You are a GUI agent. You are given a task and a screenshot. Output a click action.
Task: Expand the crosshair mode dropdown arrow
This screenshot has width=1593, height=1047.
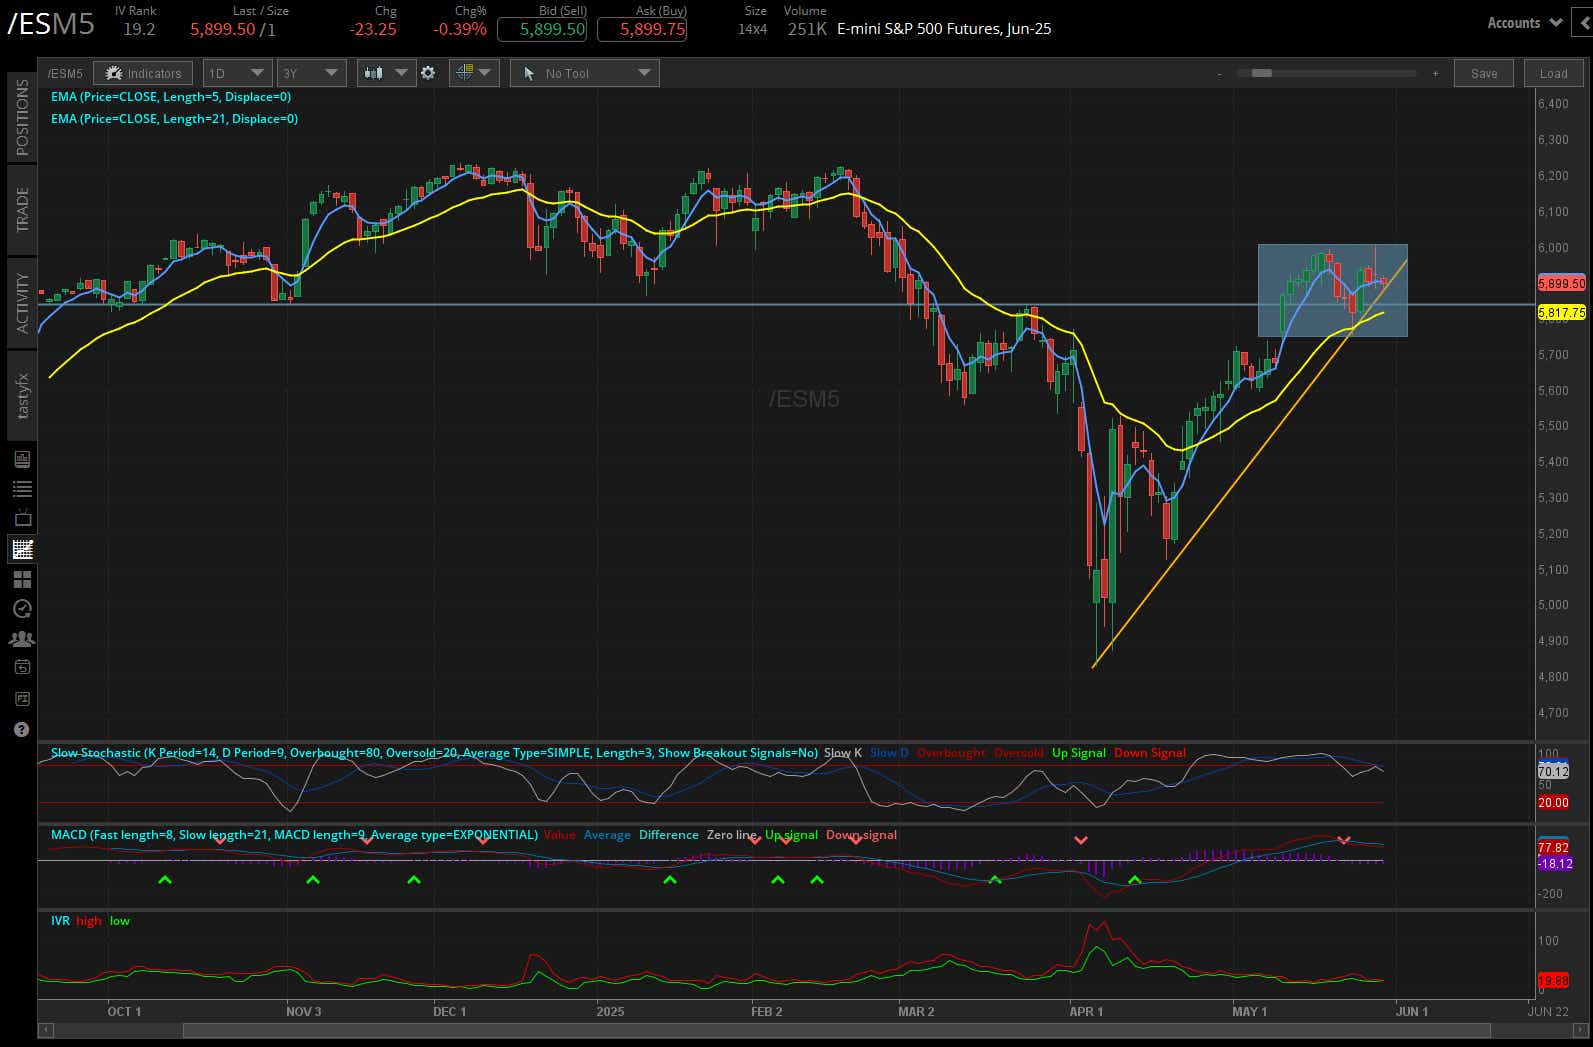485,73
